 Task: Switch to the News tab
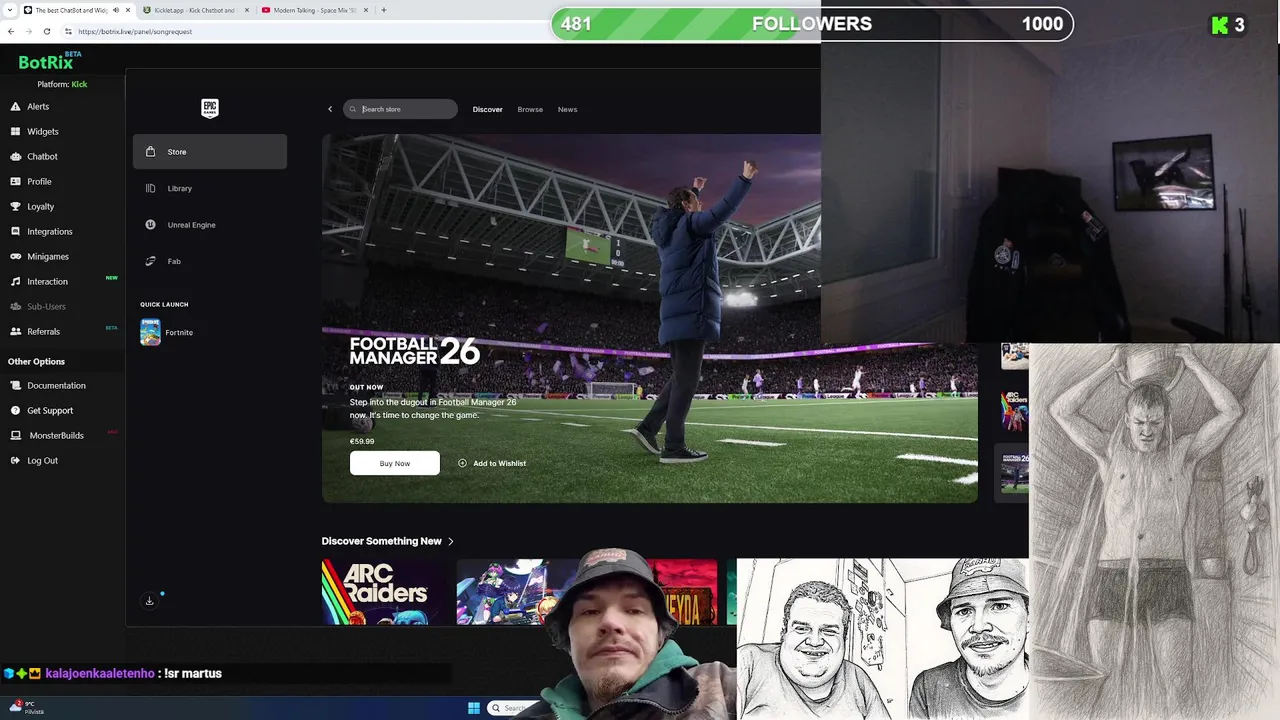567,109
